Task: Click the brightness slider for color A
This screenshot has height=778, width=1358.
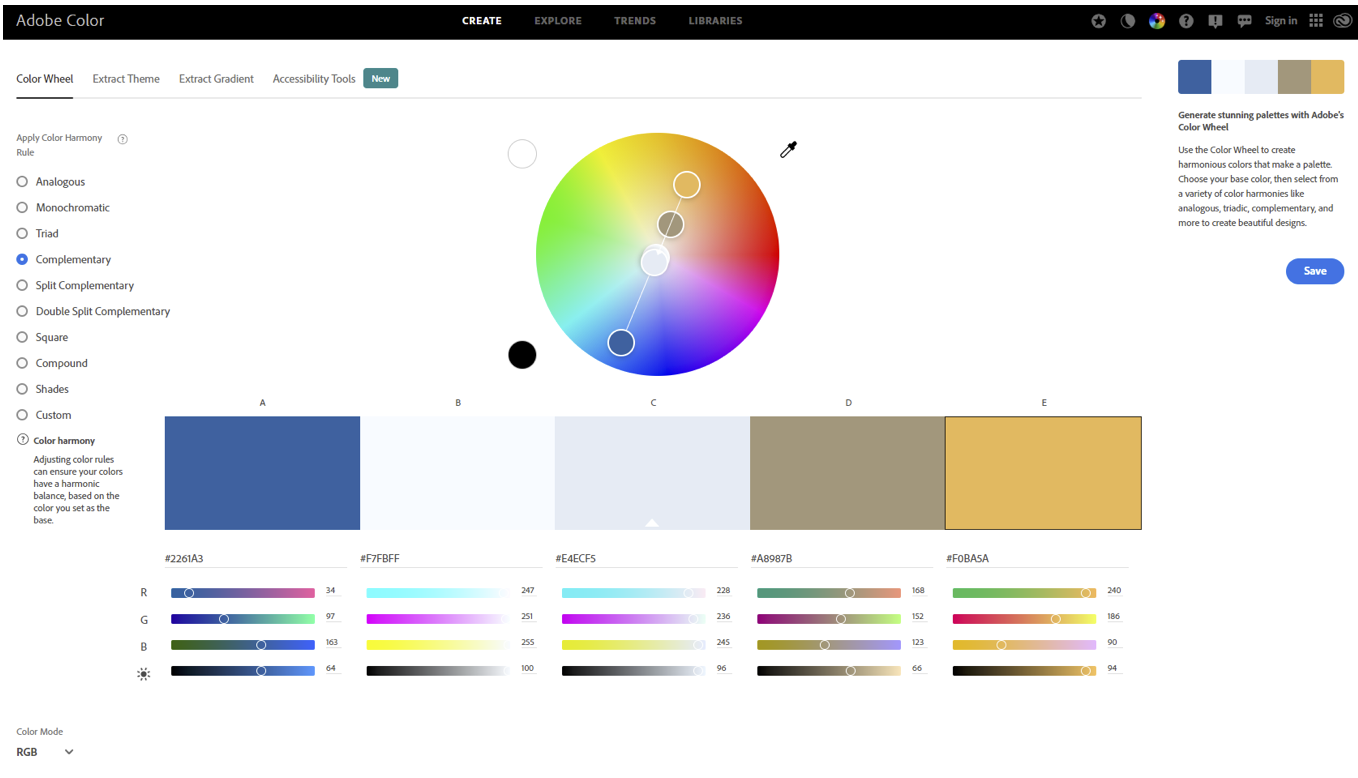Action: 243,671
